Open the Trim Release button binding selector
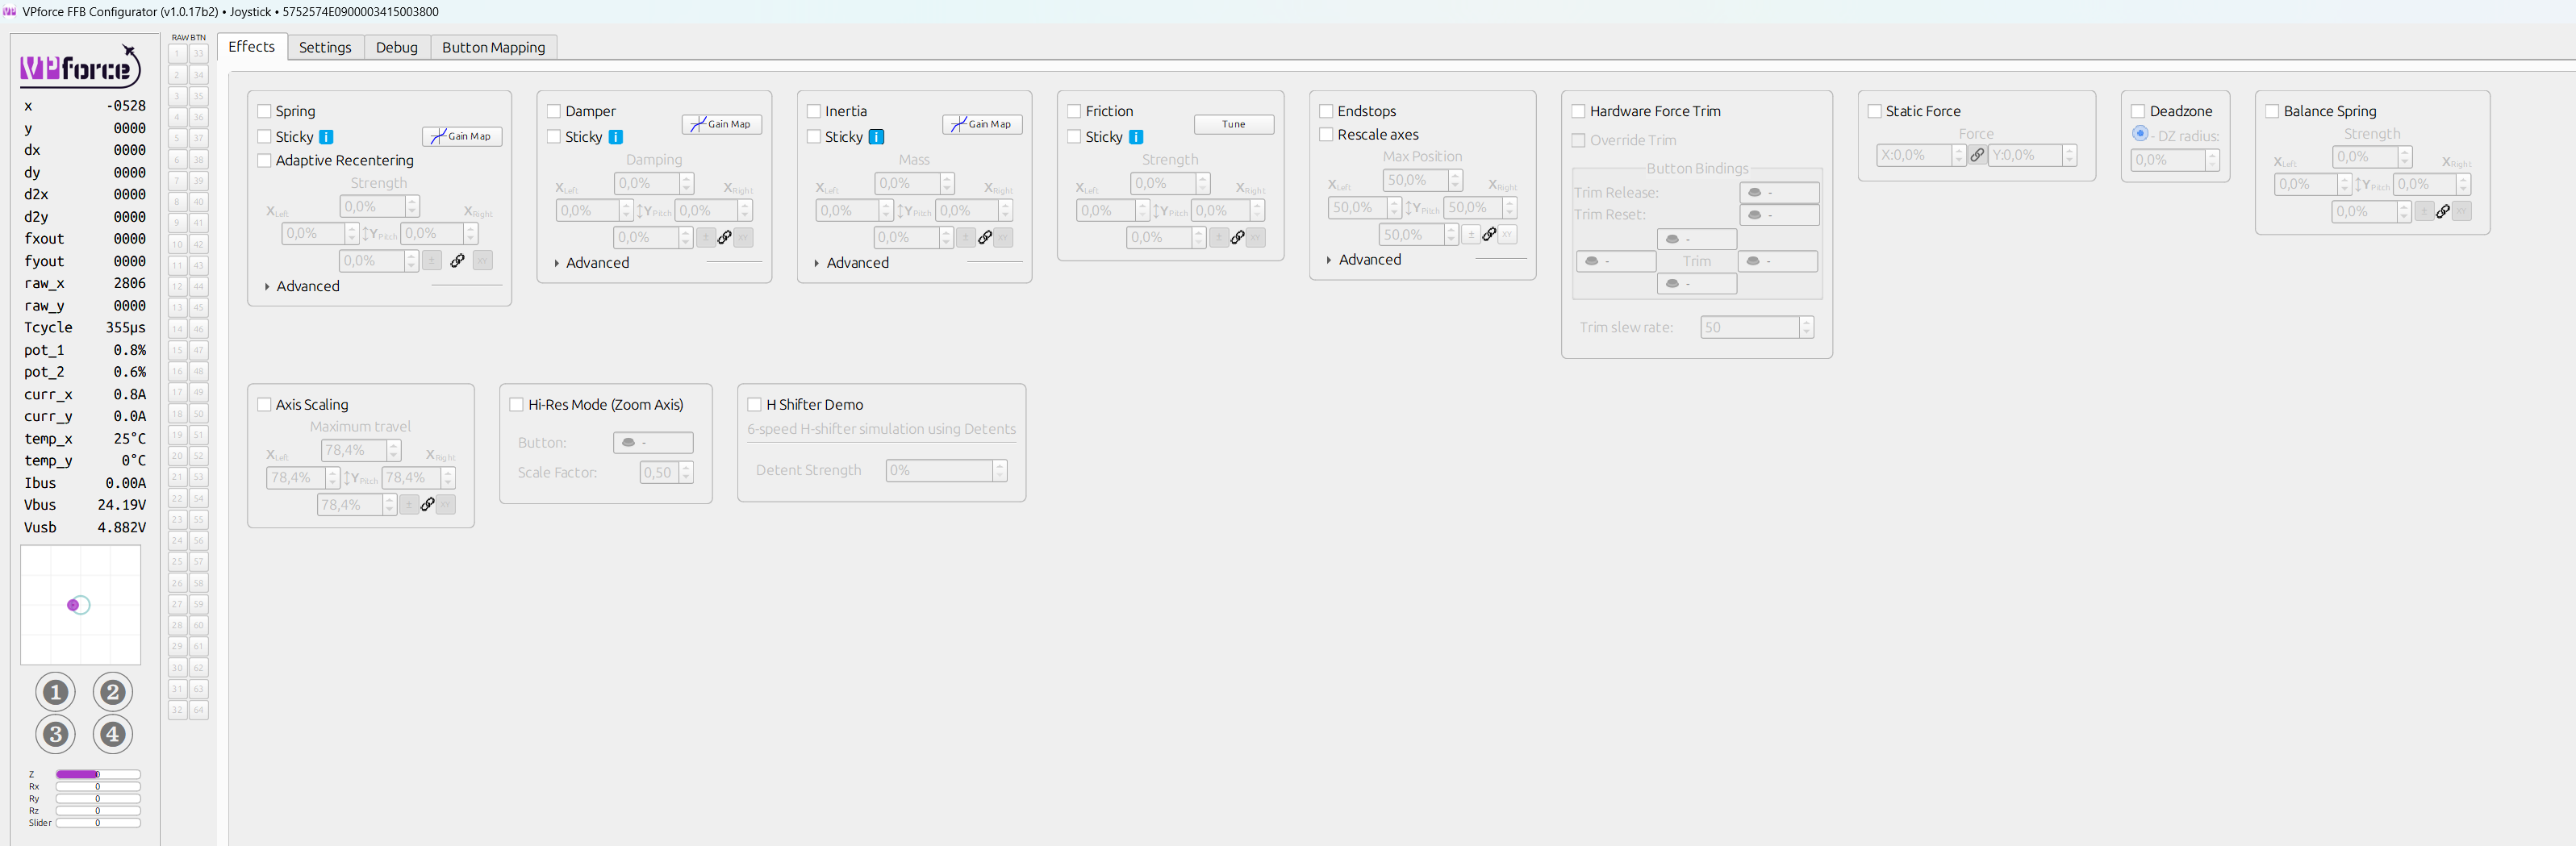The image size is (2576, 846). (1780, 193)
